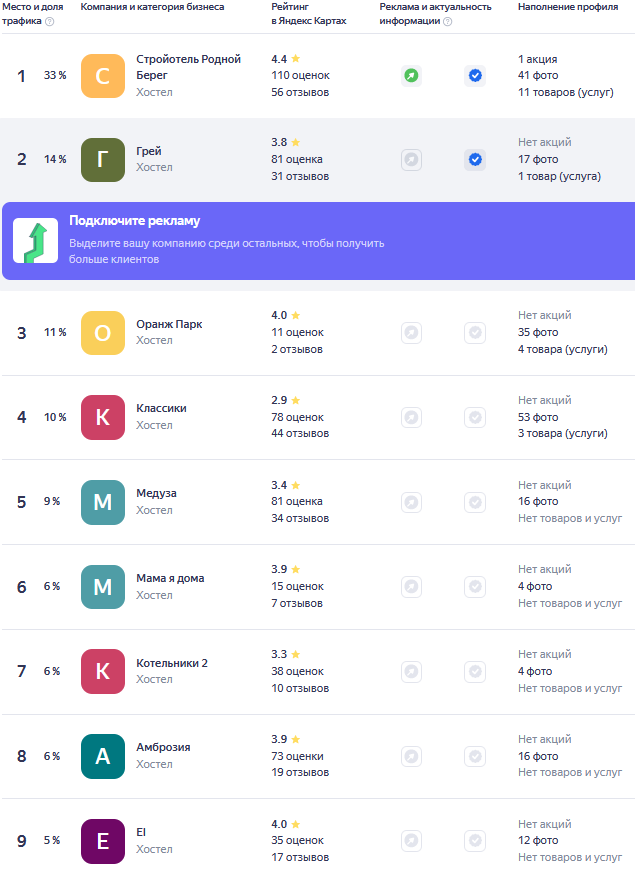Click the grey verification checkmark for El

475,840
